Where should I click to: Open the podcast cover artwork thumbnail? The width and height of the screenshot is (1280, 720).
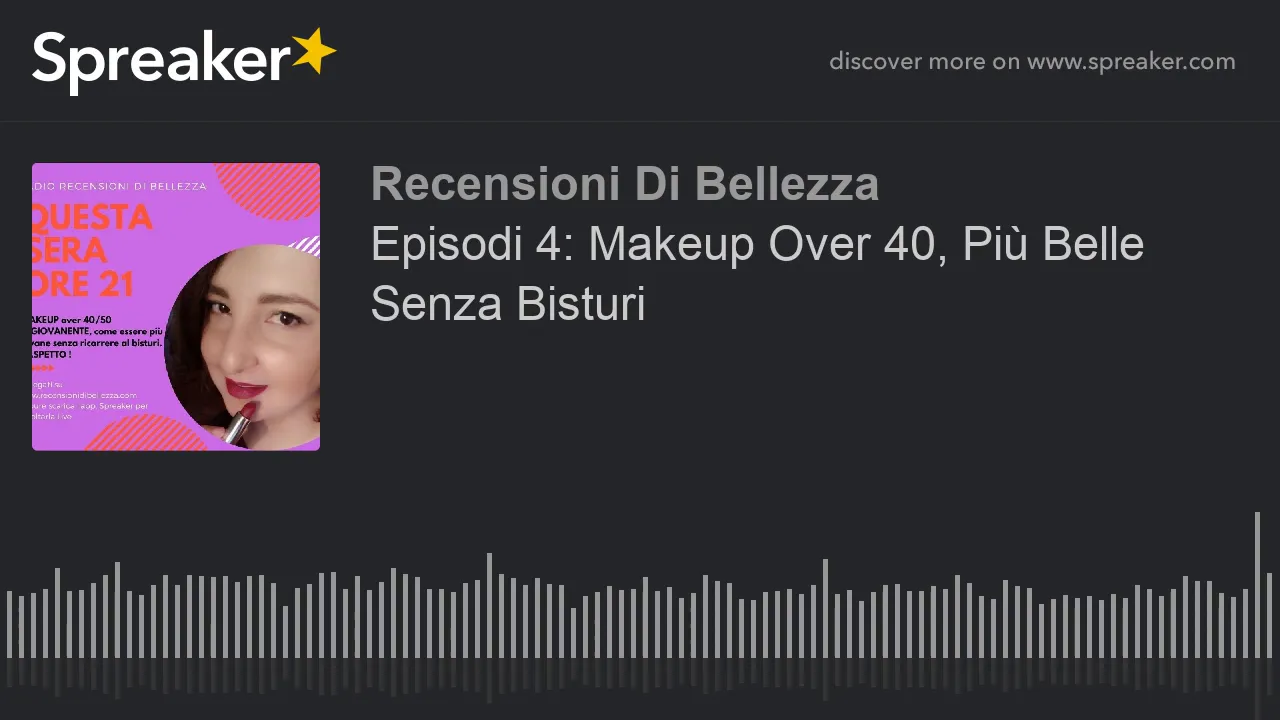pyautogui.click(x=176, y=307)
